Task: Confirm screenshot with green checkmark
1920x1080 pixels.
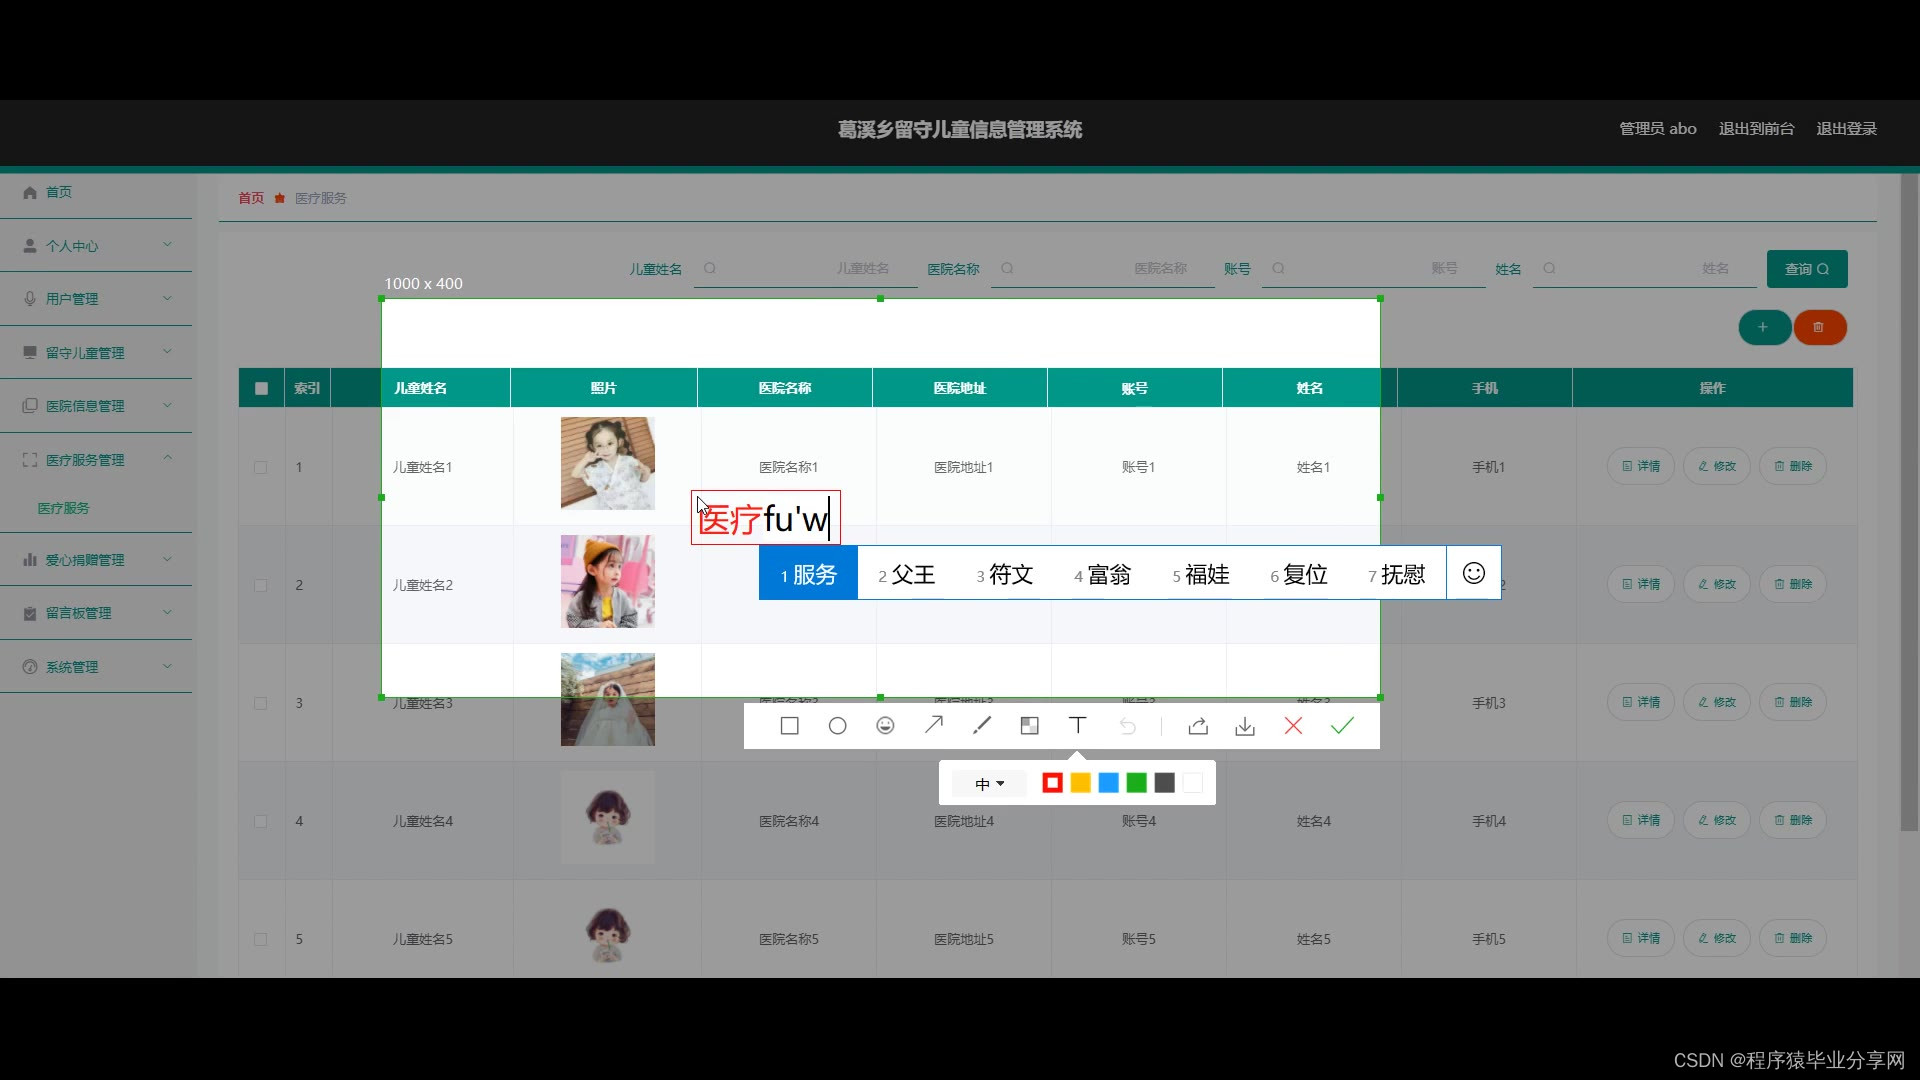Action: 1342,726
